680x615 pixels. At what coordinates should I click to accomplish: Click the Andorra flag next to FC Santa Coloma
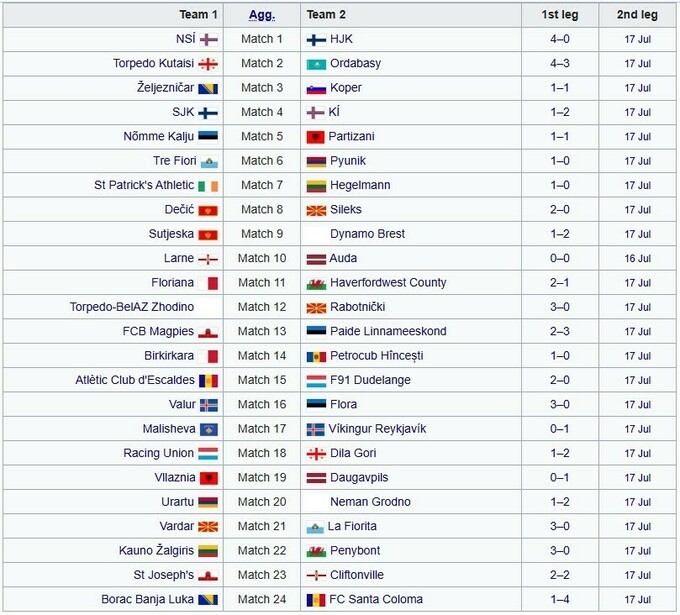point(315,600)
